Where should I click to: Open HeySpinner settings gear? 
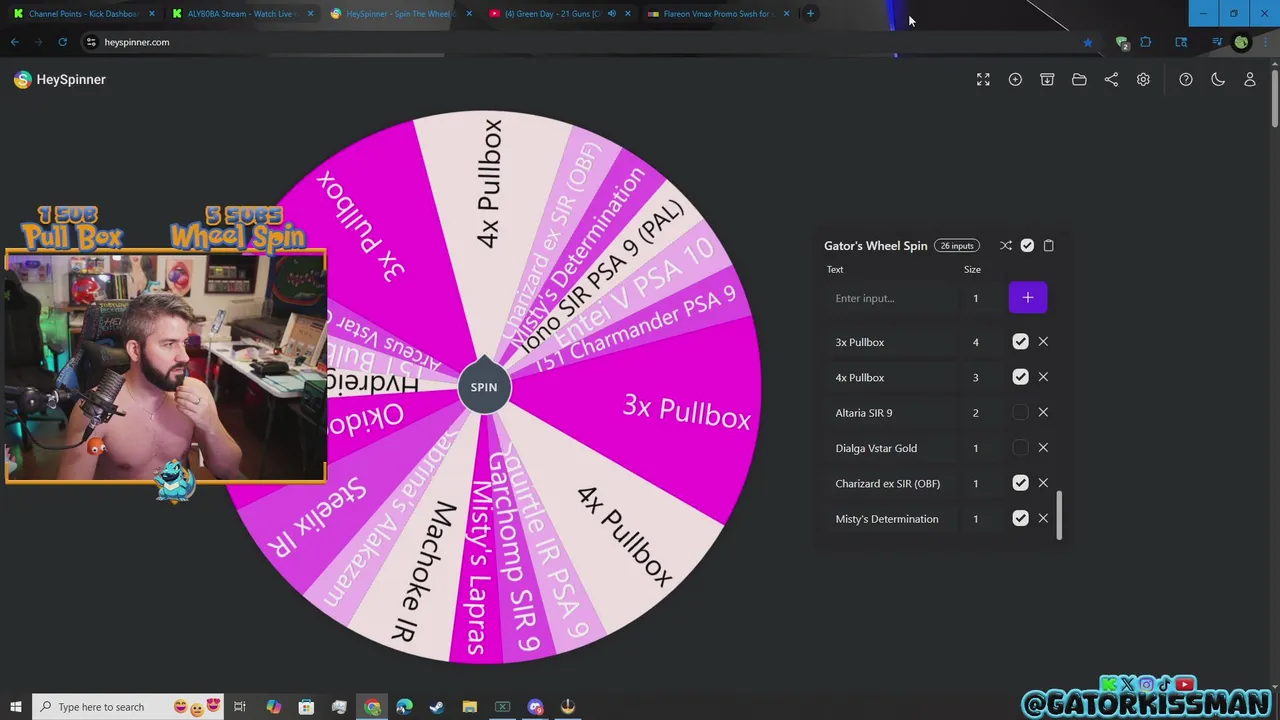pyautogui.click(x=1143, y=80)
